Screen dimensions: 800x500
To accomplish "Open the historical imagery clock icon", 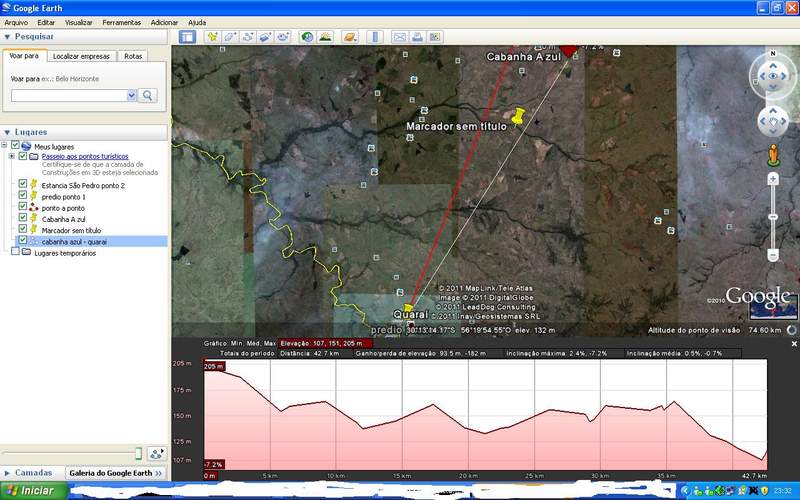I will 307,37.
